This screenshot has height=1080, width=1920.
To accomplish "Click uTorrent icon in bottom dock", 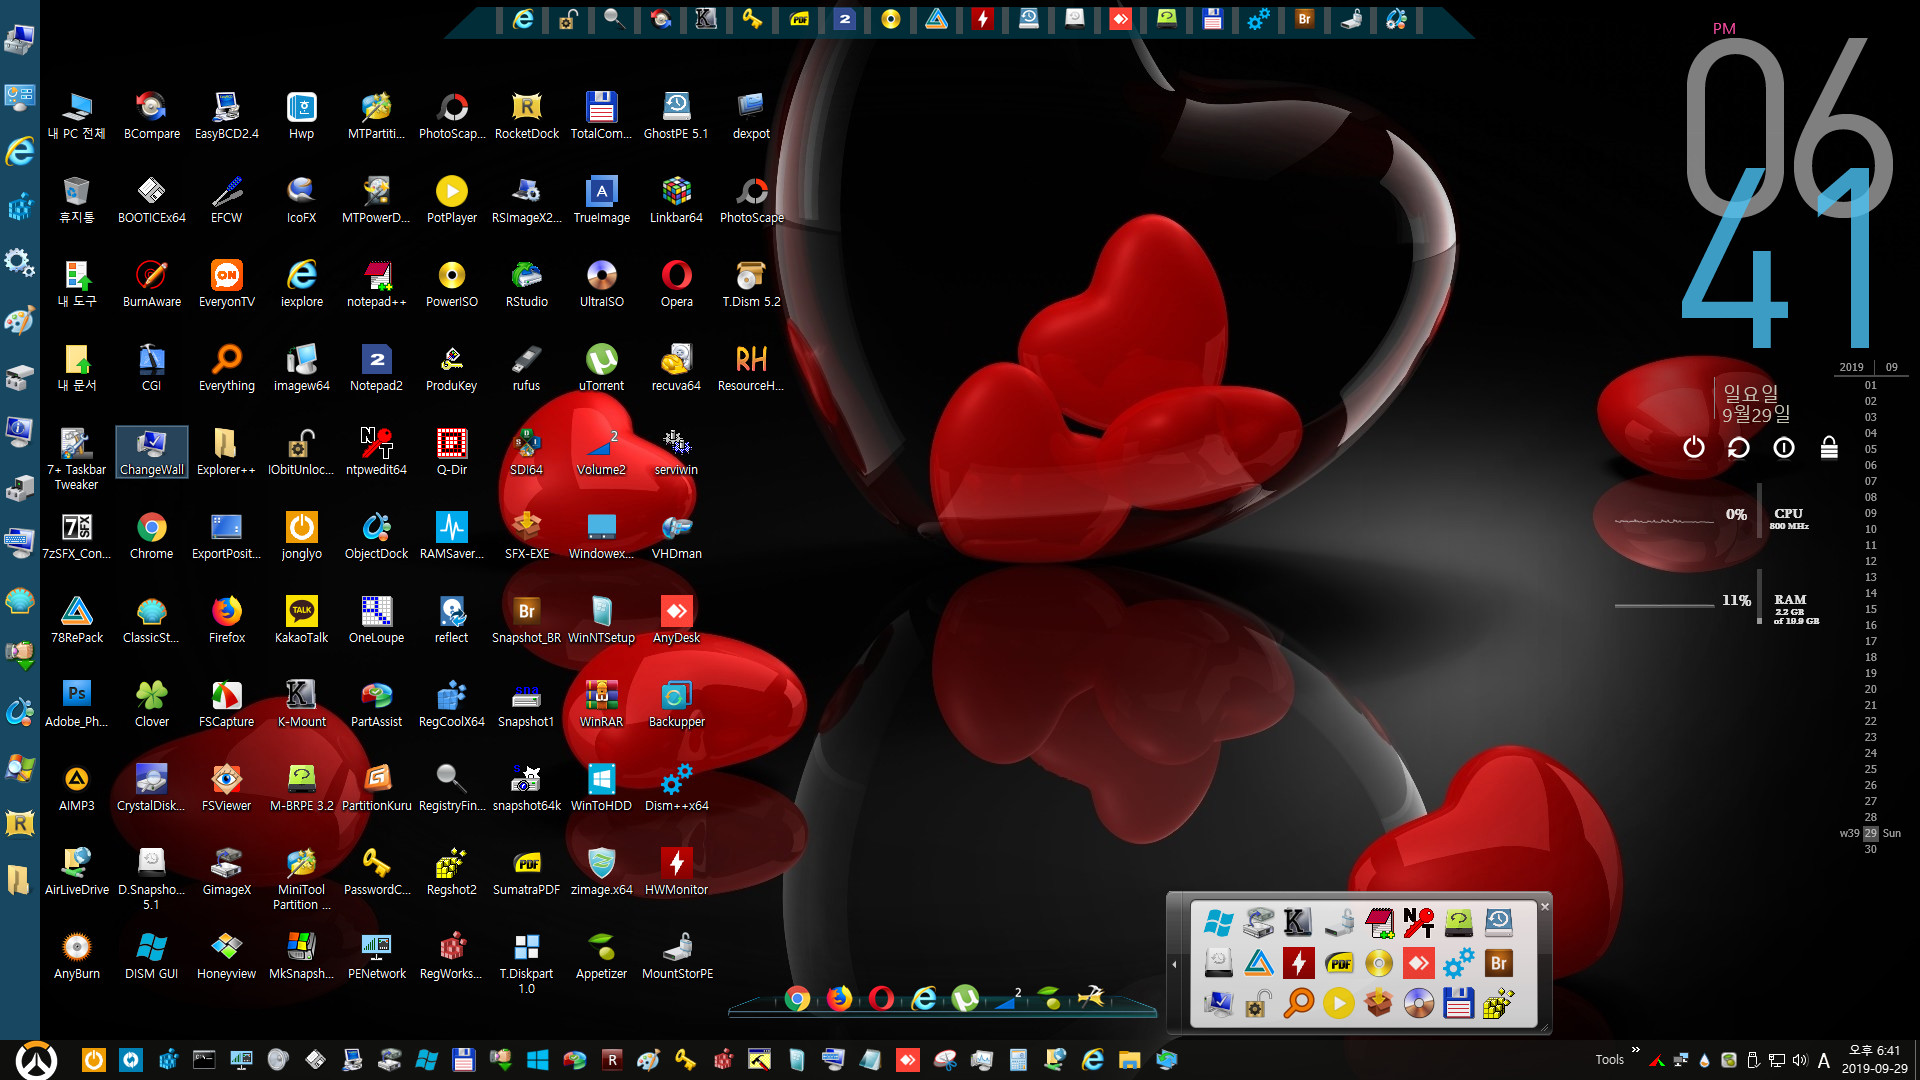I will click(x=965, y=998).
